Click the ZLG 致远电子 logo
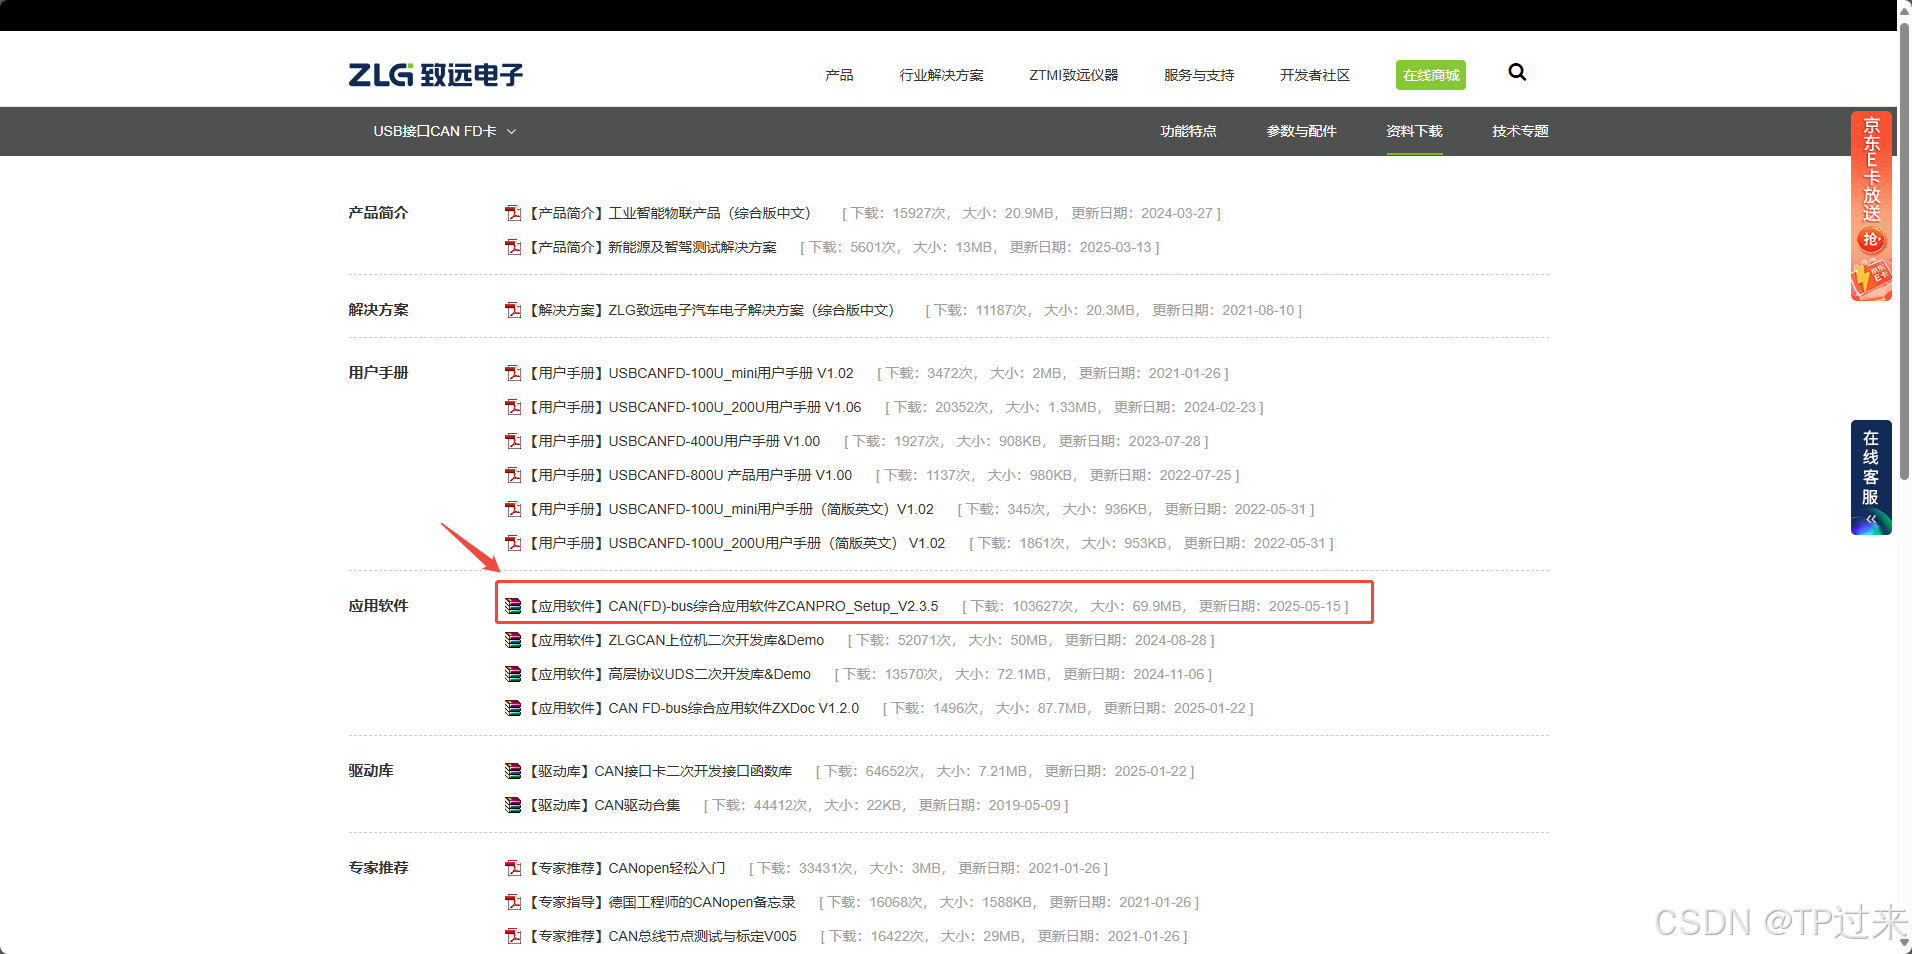Viewport: 1912px width, 954px height. click(435, 75)
